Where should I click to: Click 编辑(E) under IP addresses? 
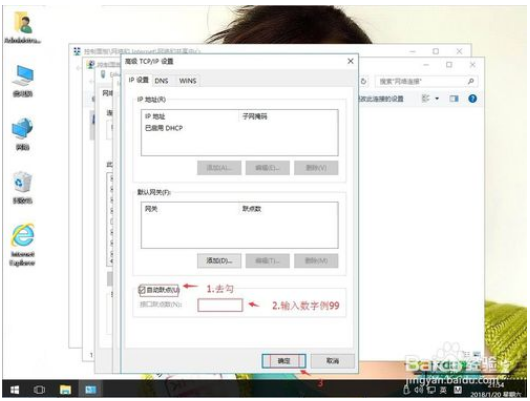[267, 168]
